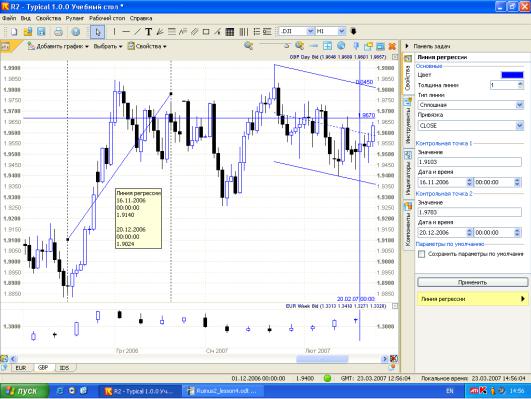The image size is (531, 399).
Task: Click the black down arrow after H1
Action: click(x=353, y=32)
